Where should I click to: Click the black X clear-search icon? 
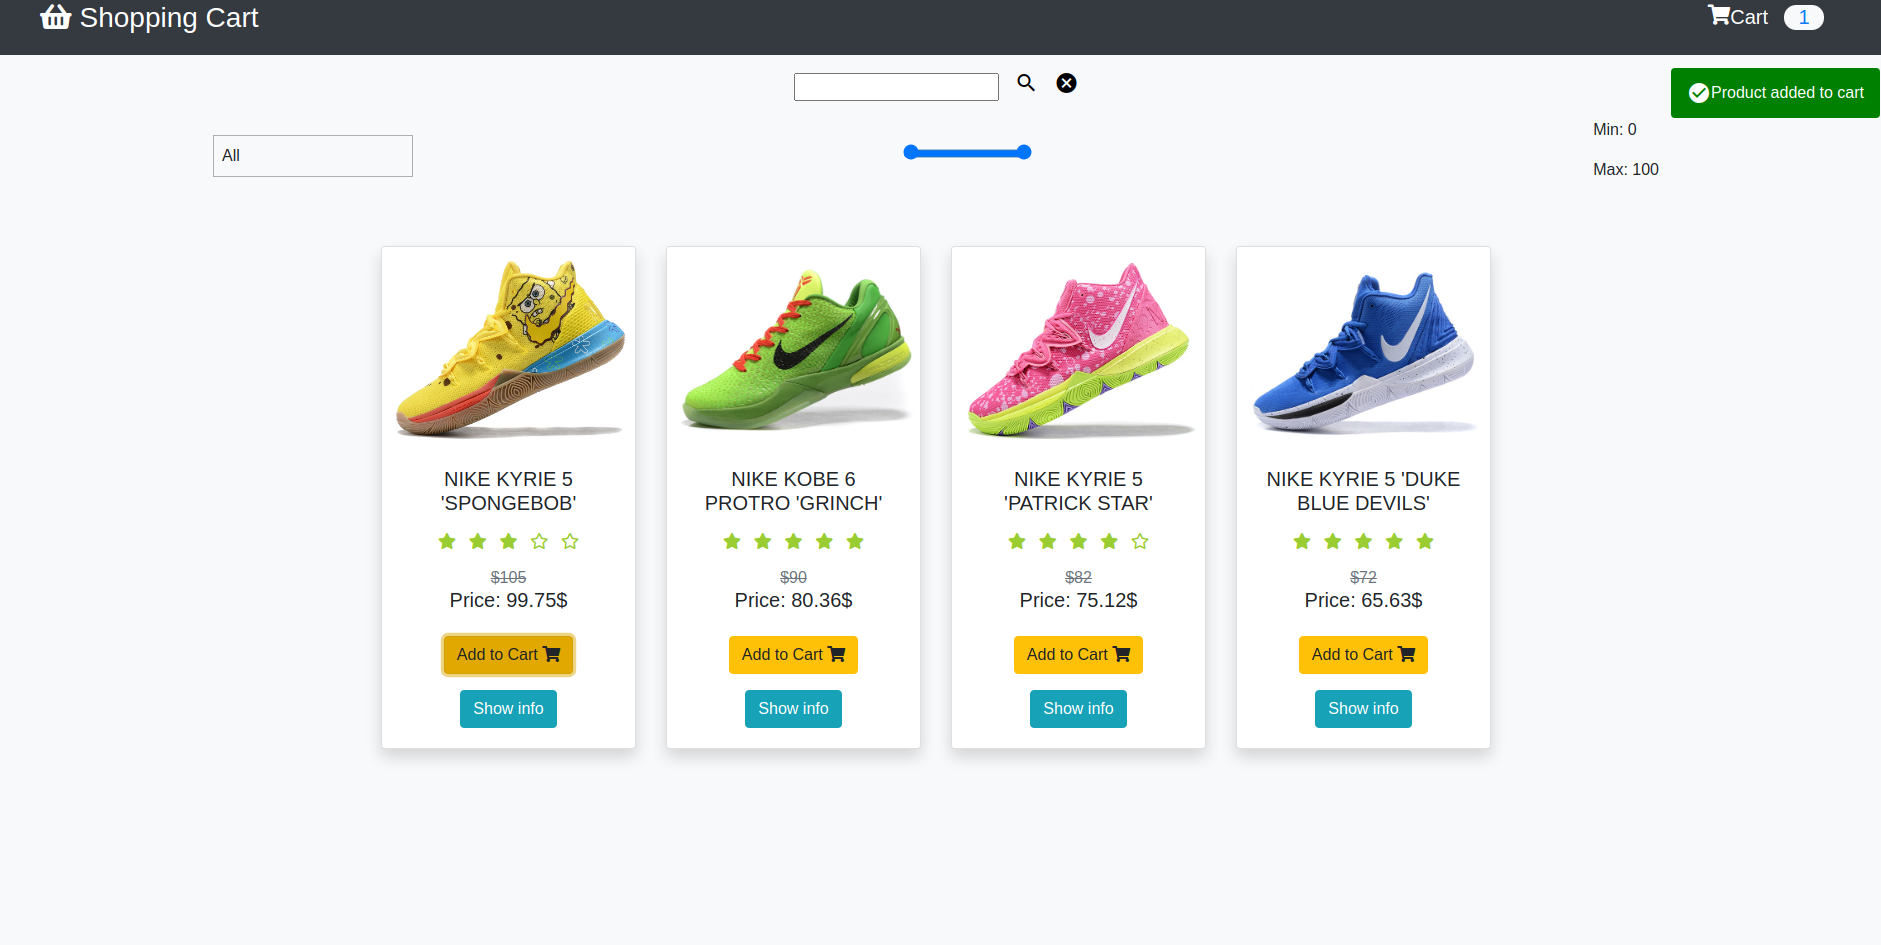click(x=1066, y=83)
